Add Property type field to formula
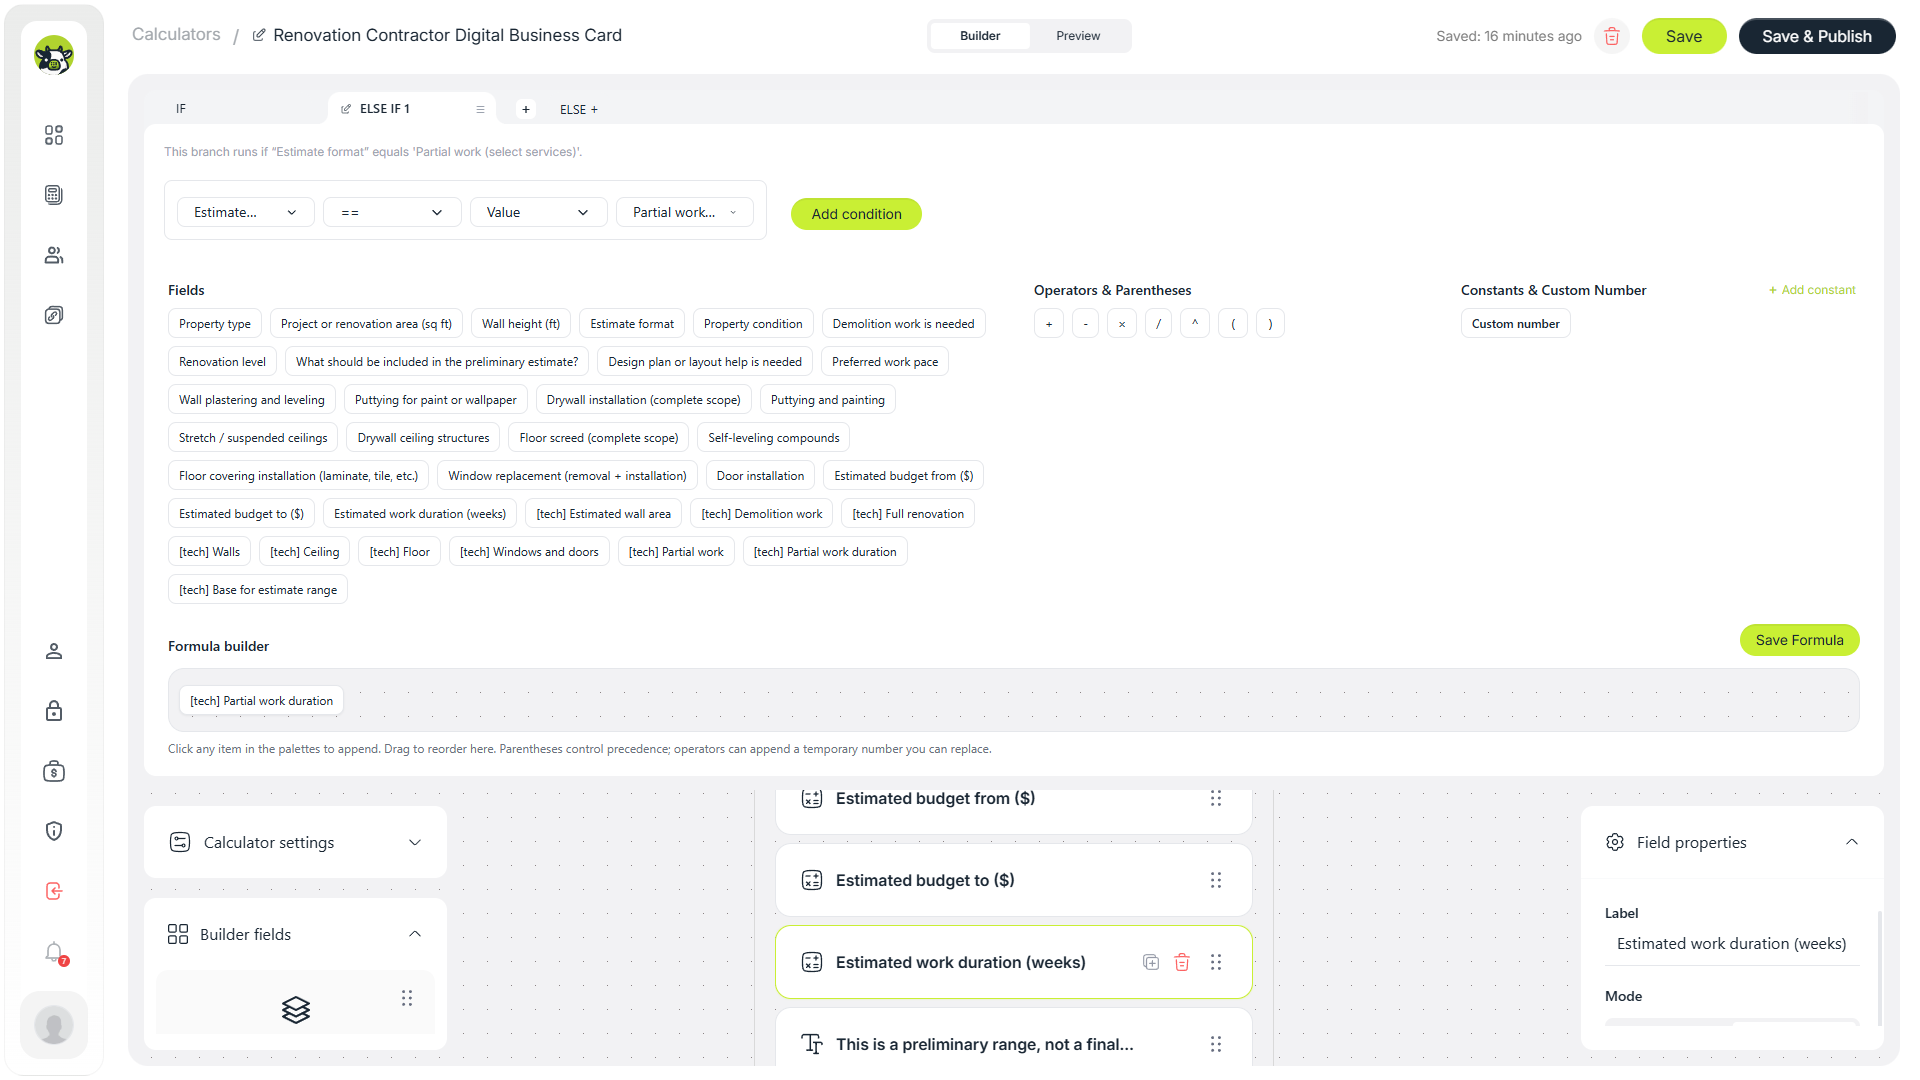This screenshot has height=1080, width=1920. [x=215, y=324]
